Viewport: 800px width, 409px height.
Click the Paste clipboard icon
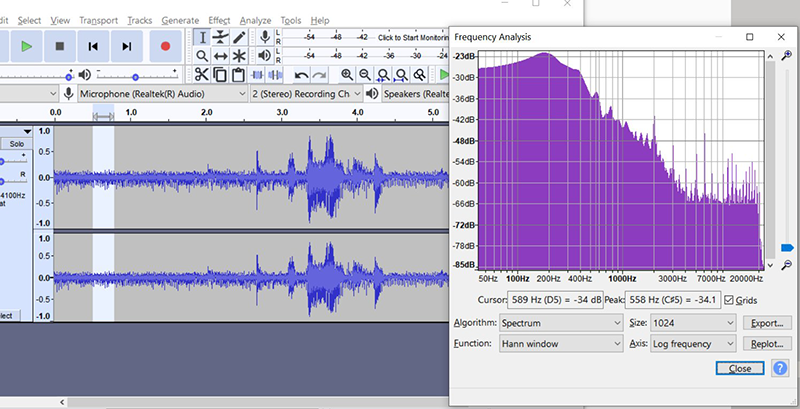[x=238, y=75]
